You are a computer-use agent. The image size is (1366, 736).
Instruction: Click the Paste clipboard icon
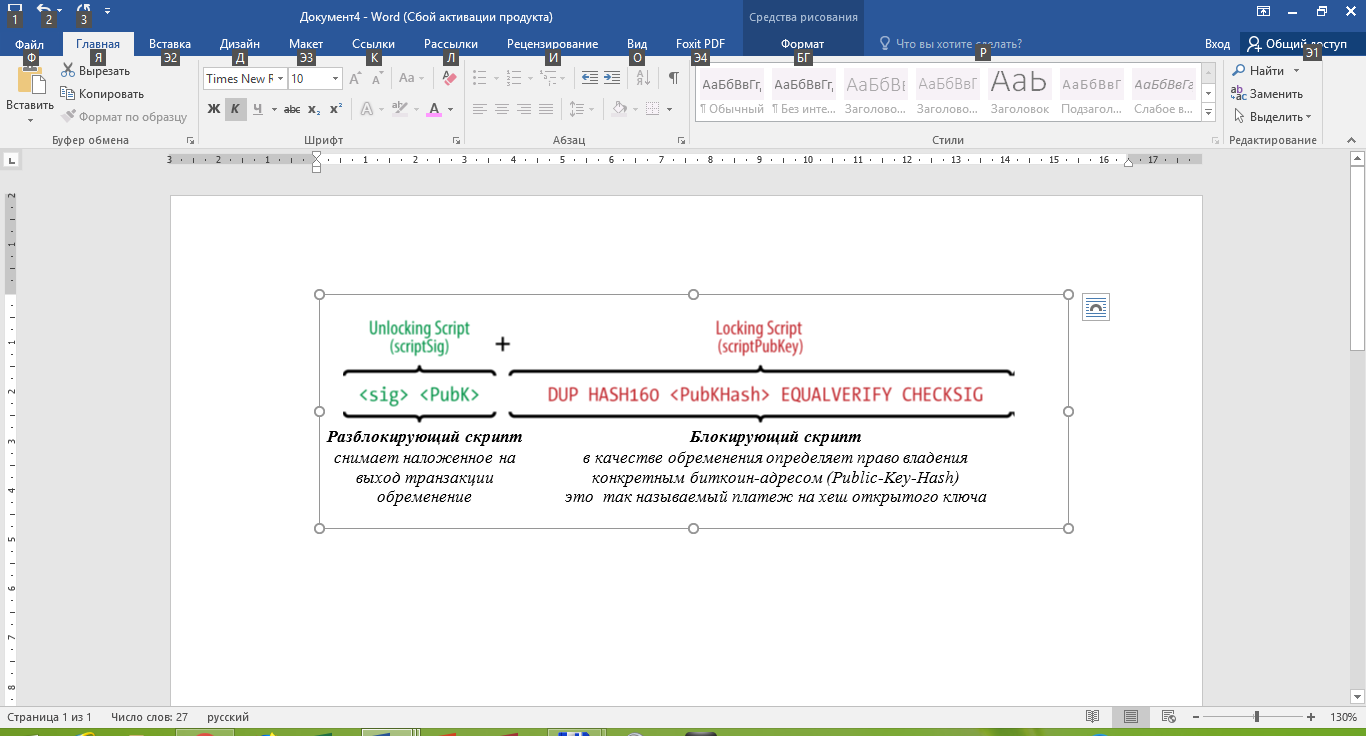point(30,82)
